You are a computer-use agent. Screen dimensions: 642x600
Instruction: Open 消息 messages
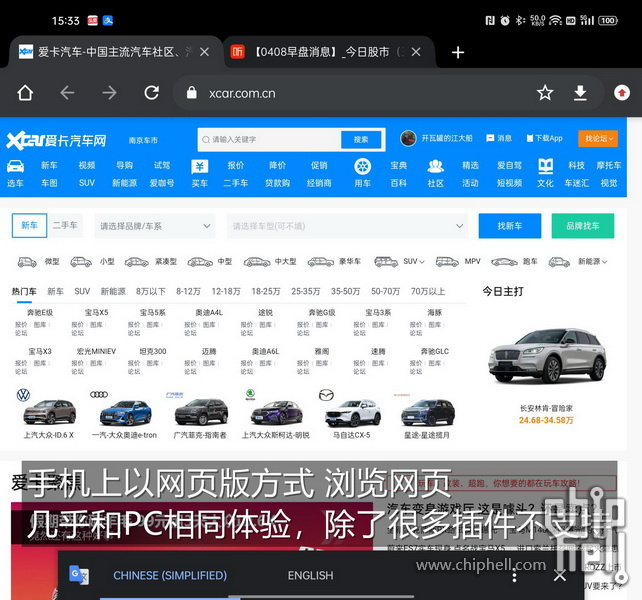499,138
